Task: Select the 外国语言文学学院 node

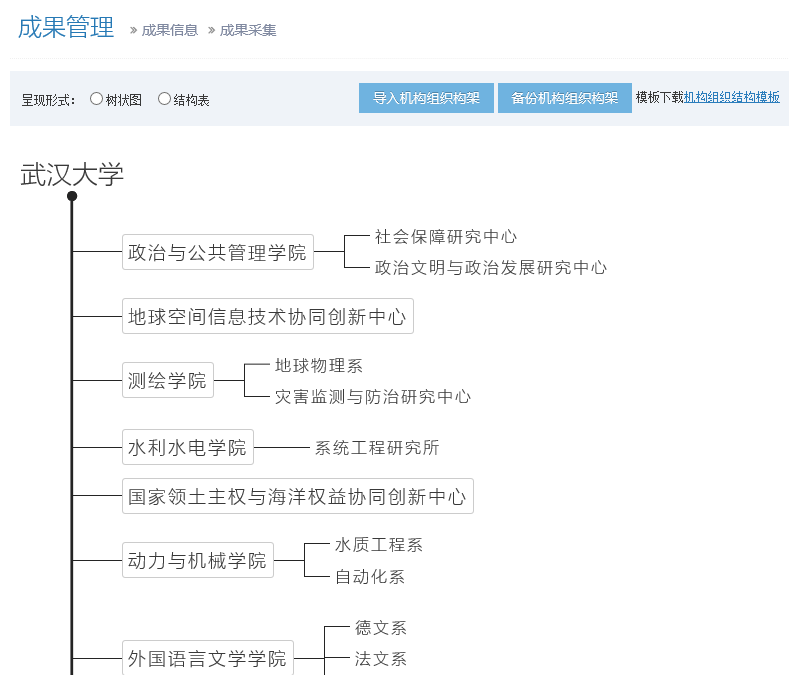Action: pyautogui.click(x=208, y=658)
